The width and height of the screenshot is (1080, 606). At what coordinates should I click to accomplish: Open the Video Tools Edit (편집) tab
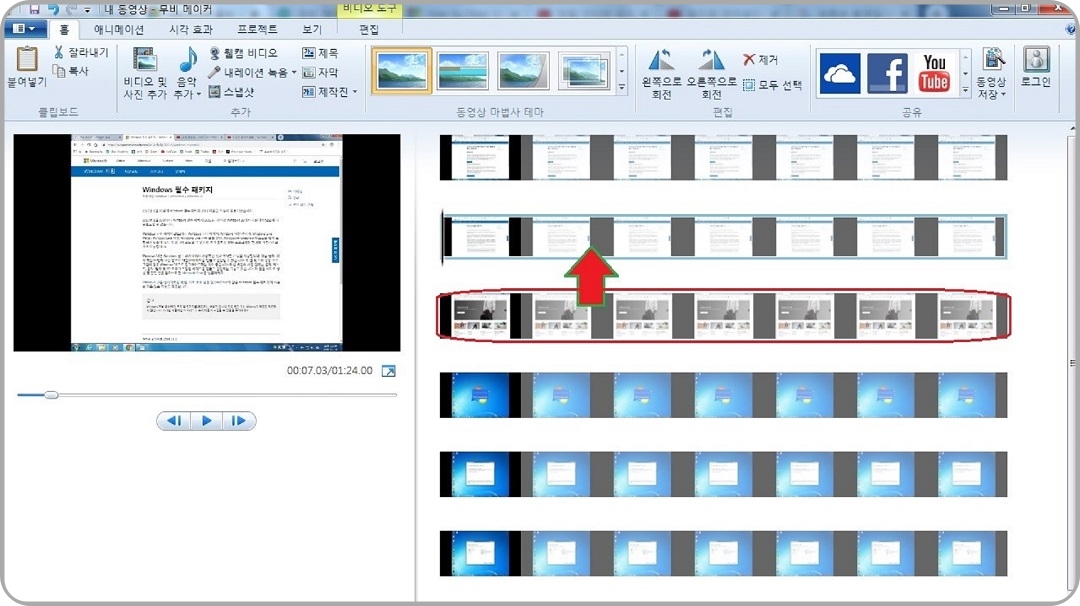click(x=368, y=29)
